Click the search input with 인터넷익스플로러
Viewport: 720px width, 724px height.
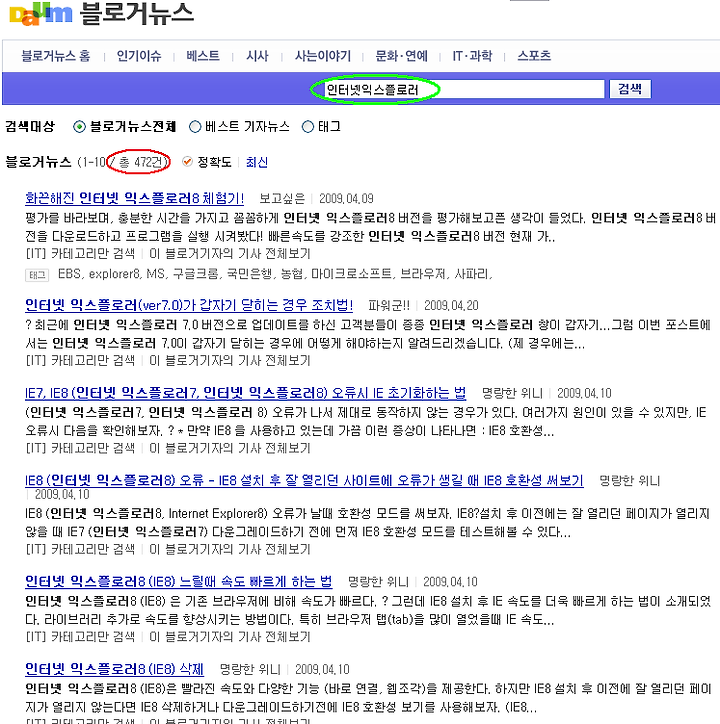(464, 89)
